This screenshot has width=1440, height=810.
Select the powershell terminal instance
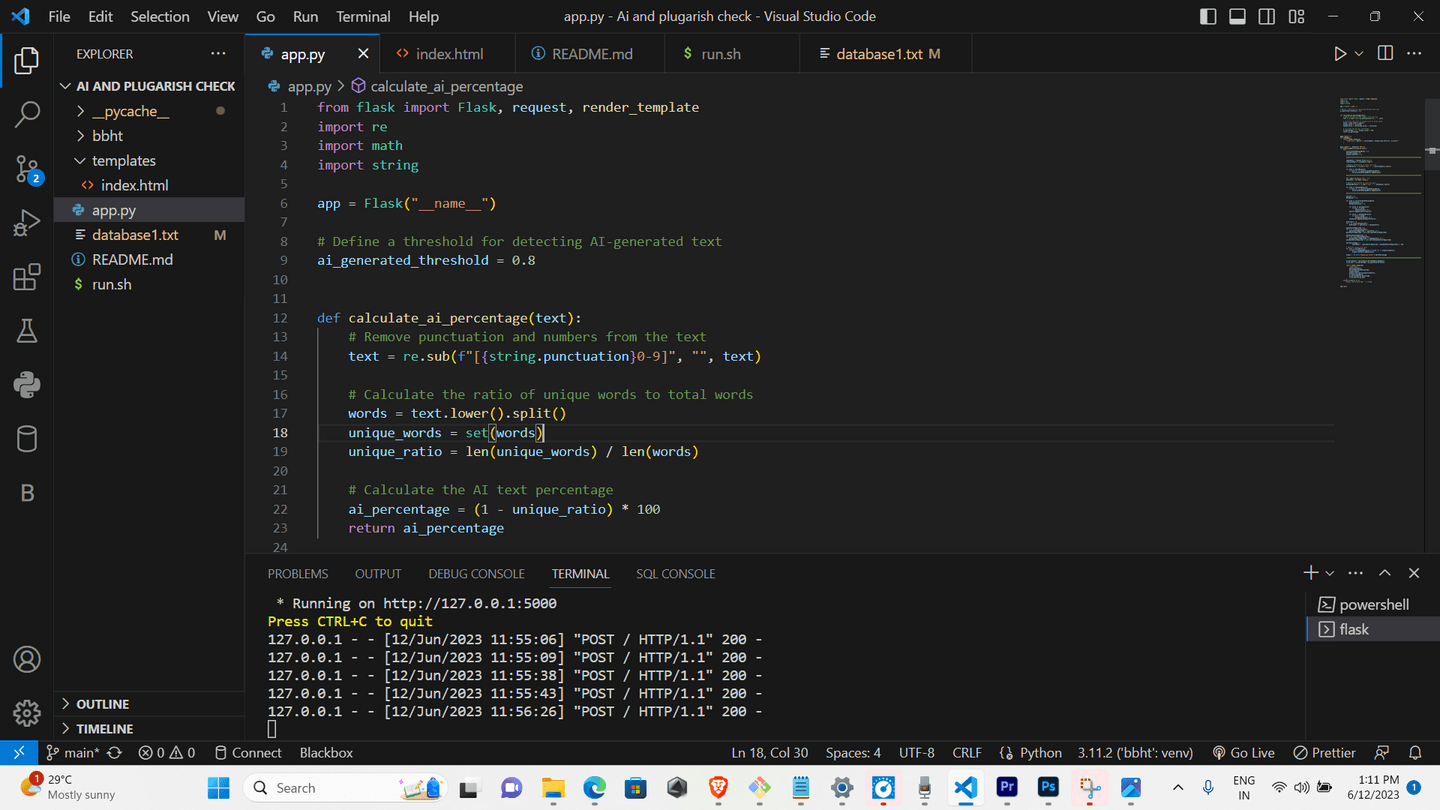1372,605
